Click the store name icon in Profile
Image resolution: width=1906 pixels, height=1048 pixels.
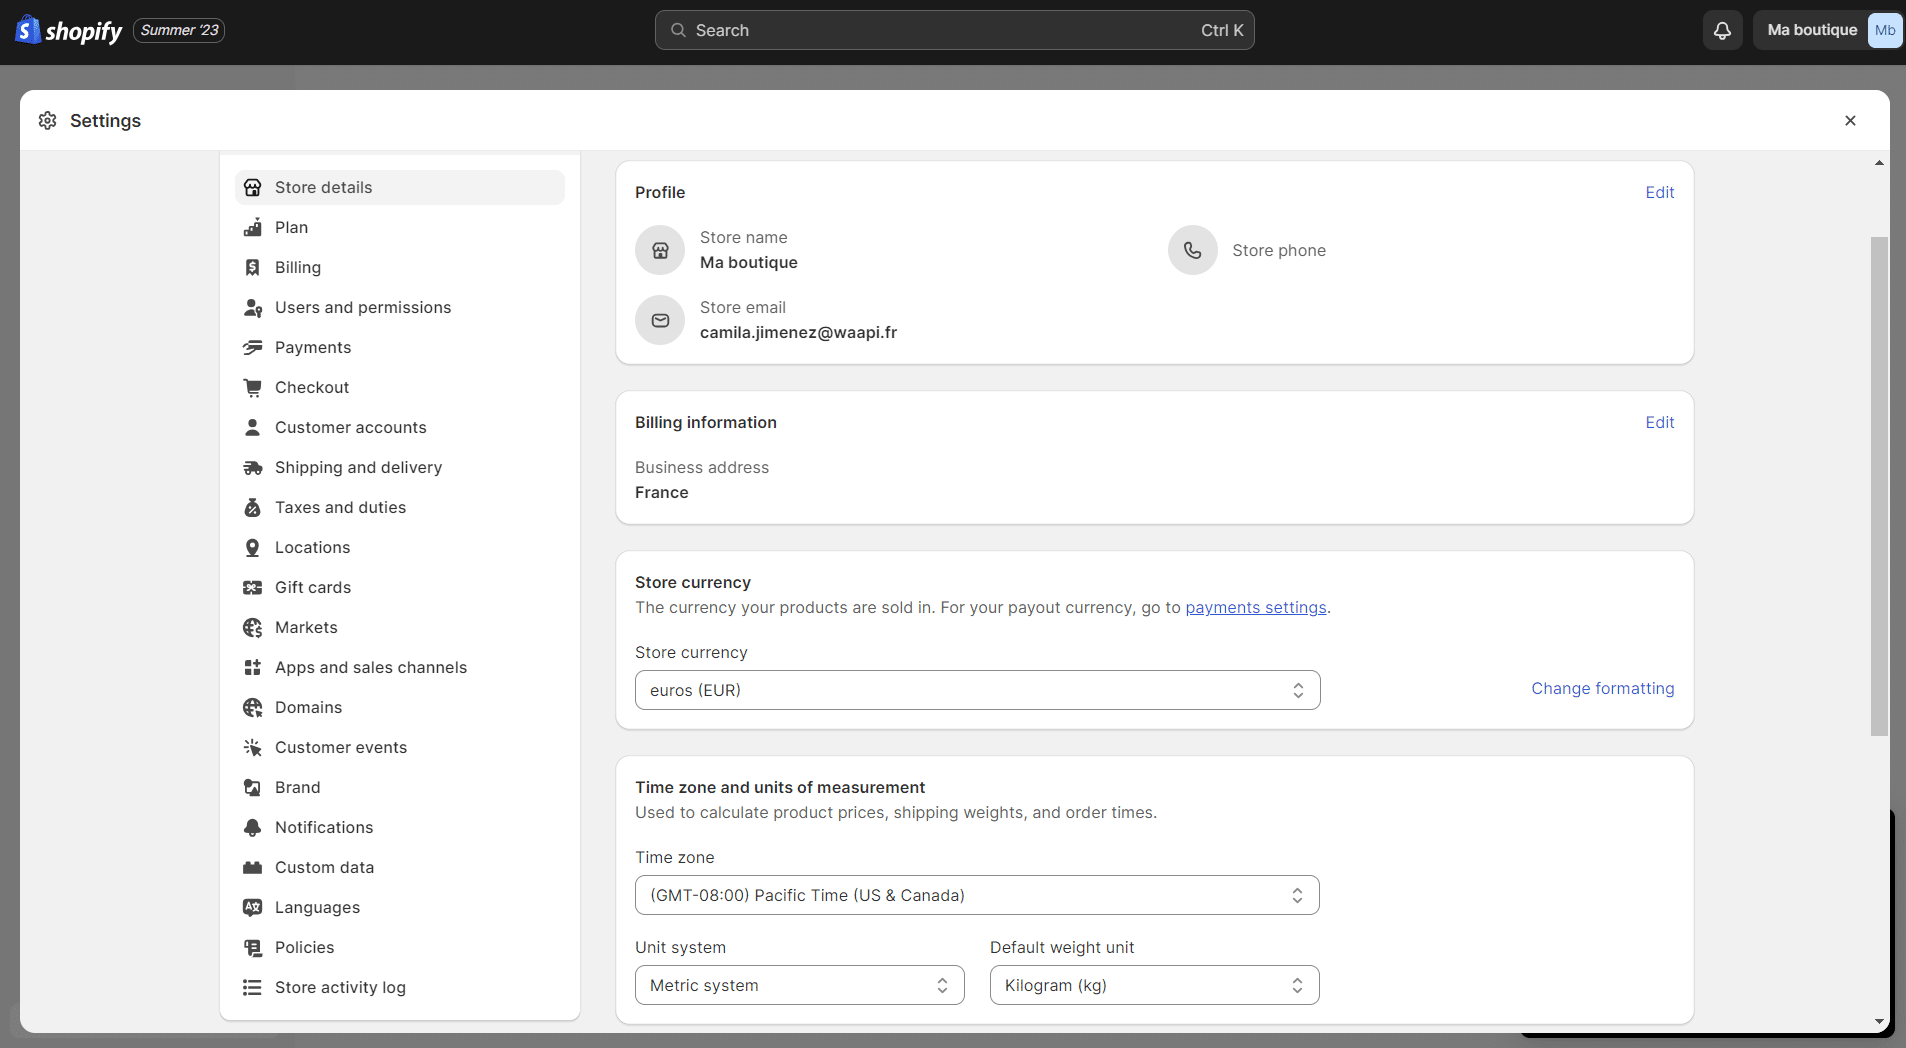click(660, 250)
